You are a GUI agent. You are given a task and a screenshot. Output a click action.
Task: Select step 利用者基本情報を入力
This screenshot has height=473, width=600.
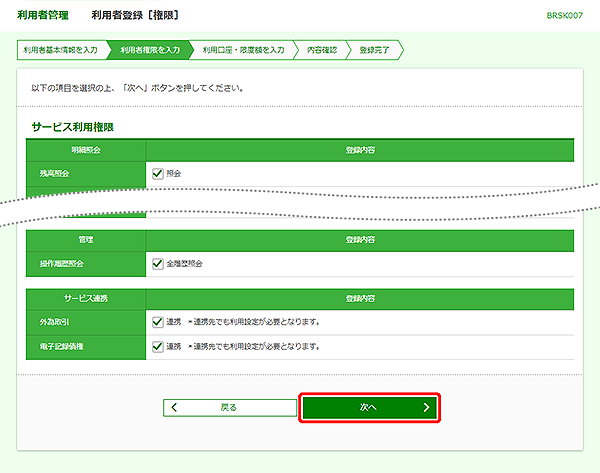click(61, 50)
